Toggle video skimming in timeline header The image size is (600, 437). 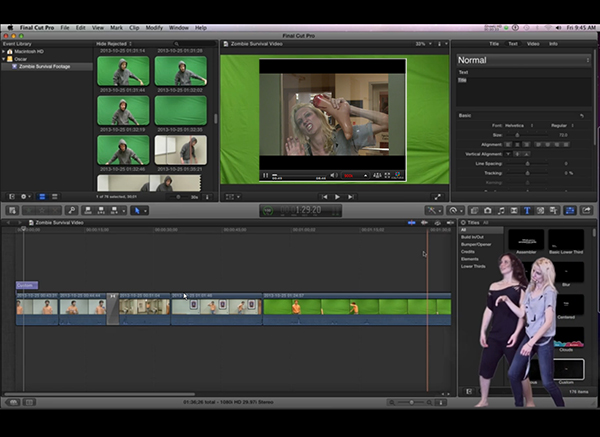click(412, 223)
